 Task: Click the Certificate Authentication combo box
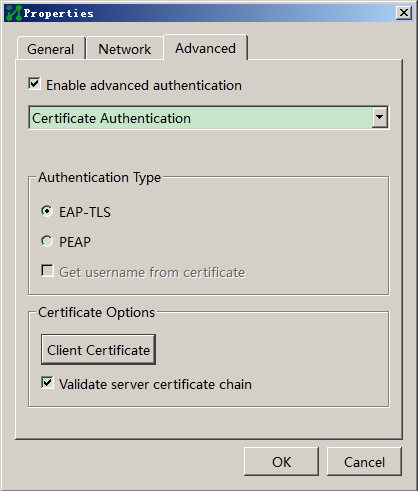[x=209, y=118]
